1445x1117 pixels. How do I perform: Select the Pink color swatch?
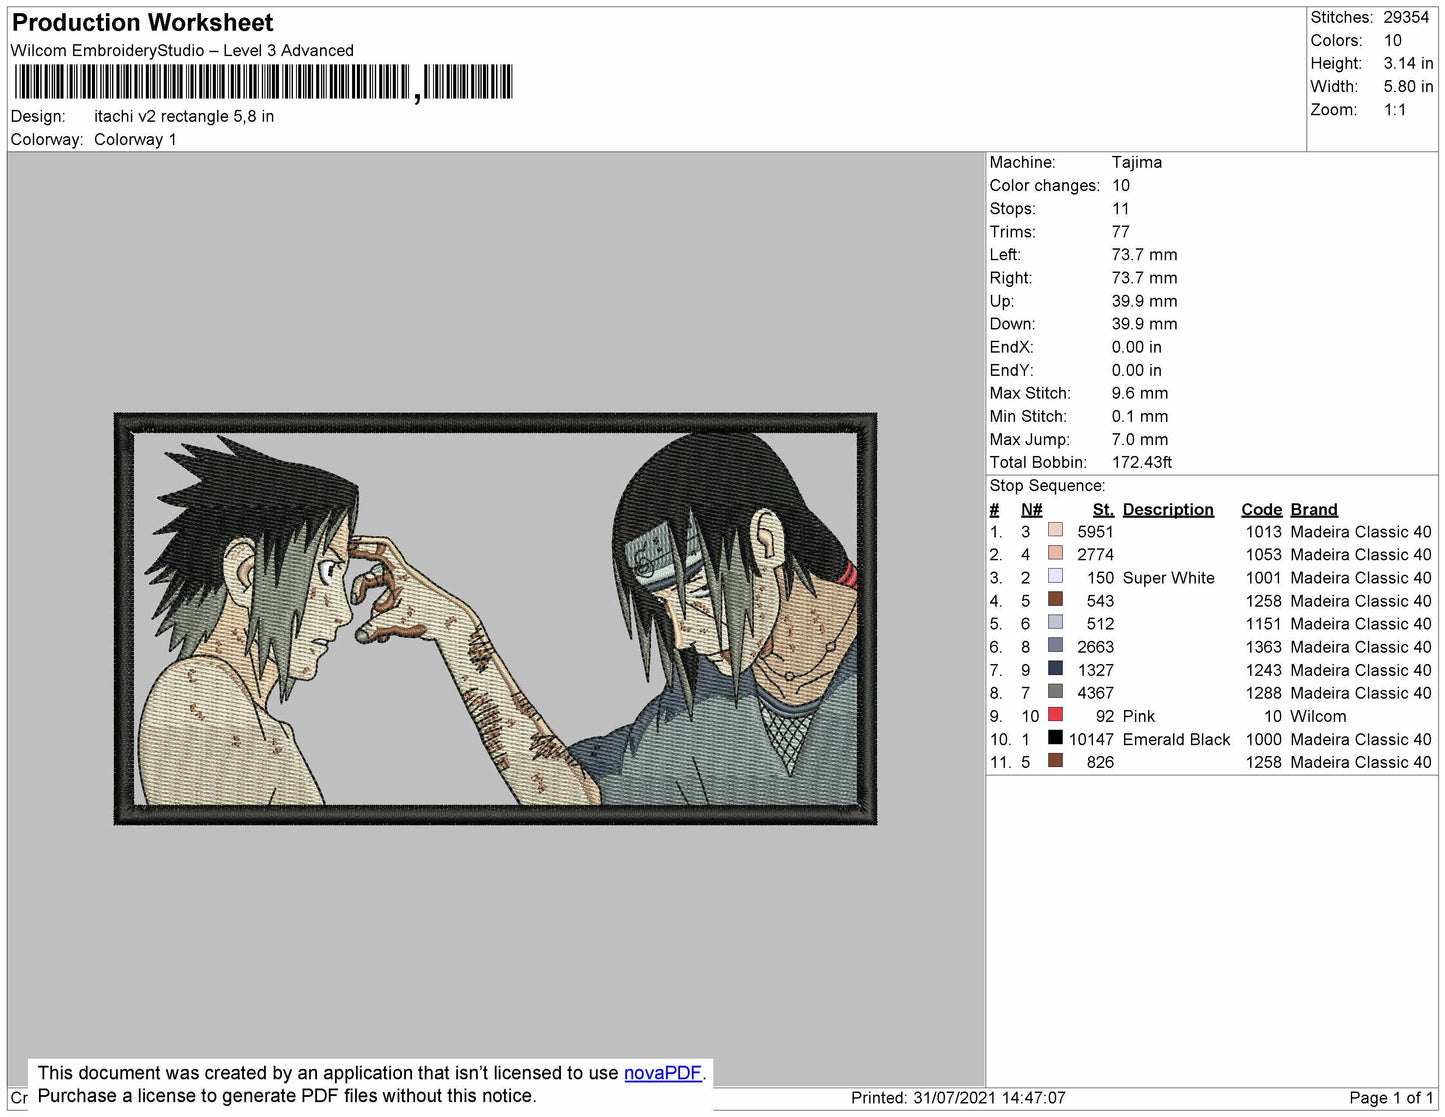tap(1055, 715)
